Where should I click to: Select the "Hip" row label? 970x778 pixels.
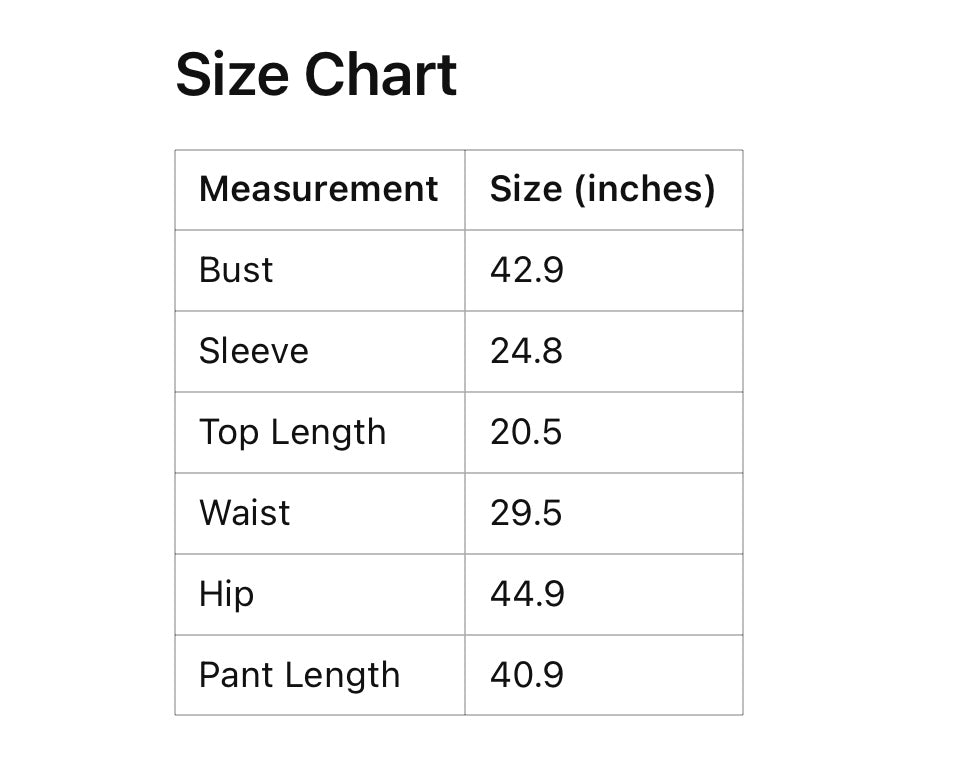tap(226, 594)
